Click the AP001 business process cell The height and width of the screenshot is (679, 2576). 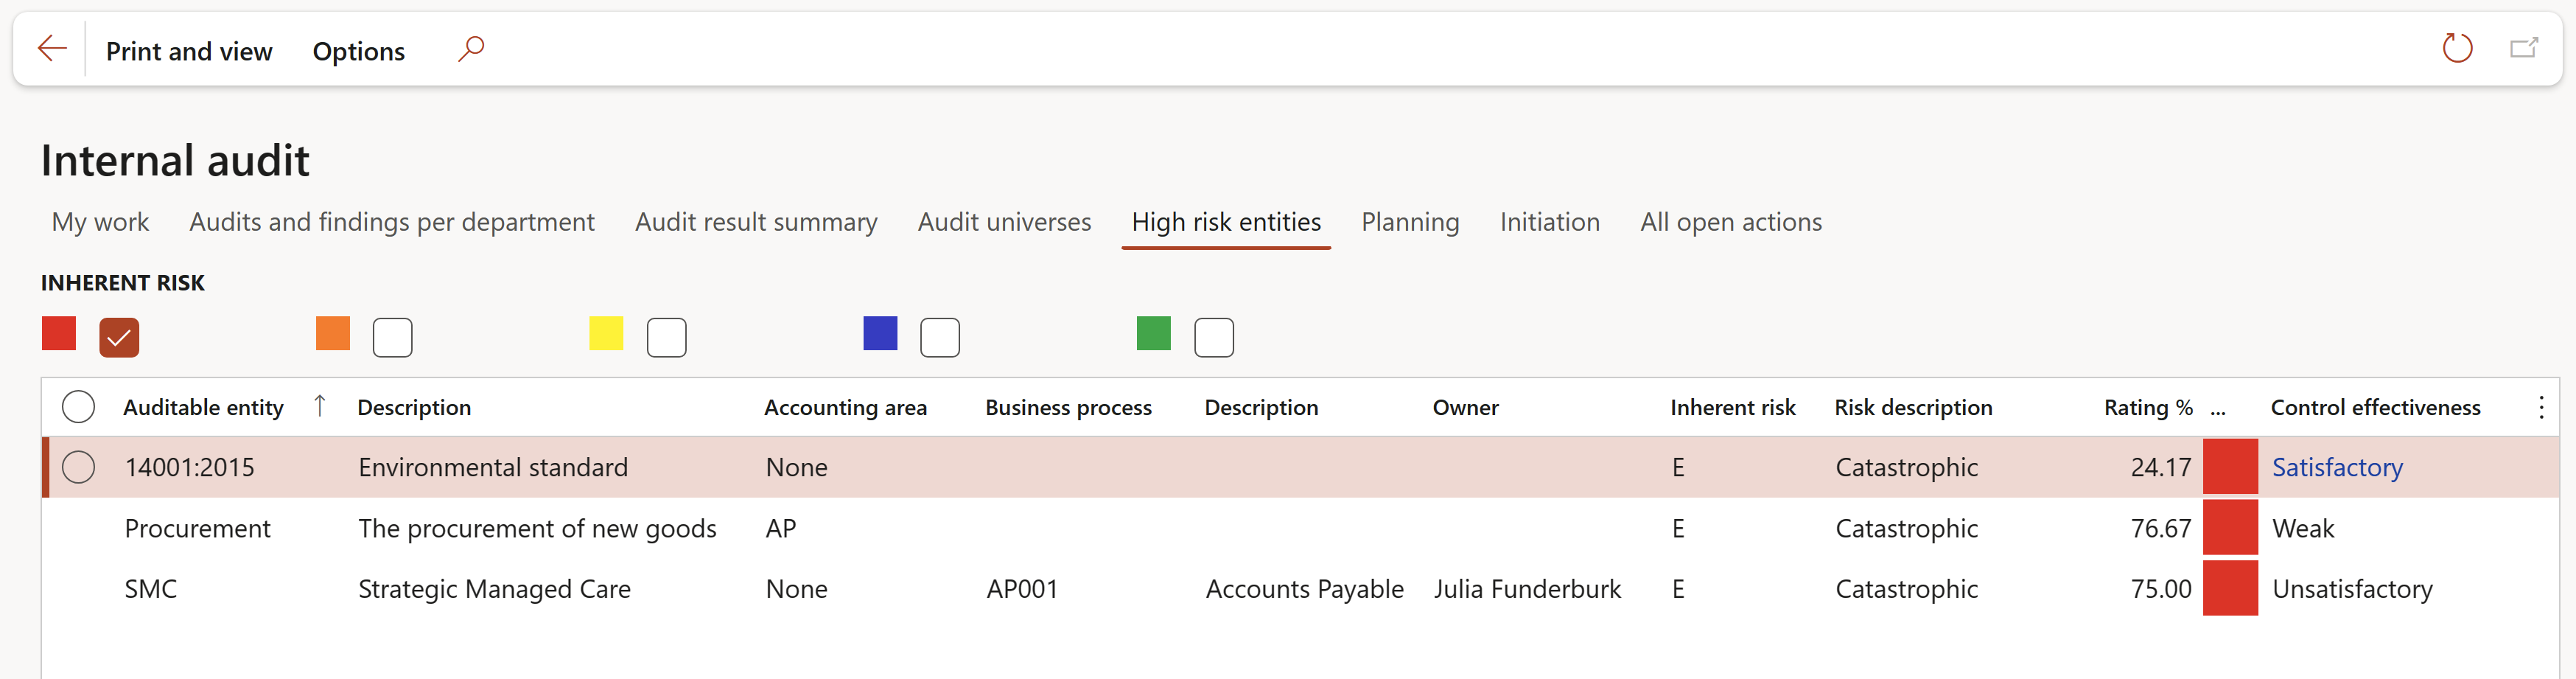(x=1022, y=589)
